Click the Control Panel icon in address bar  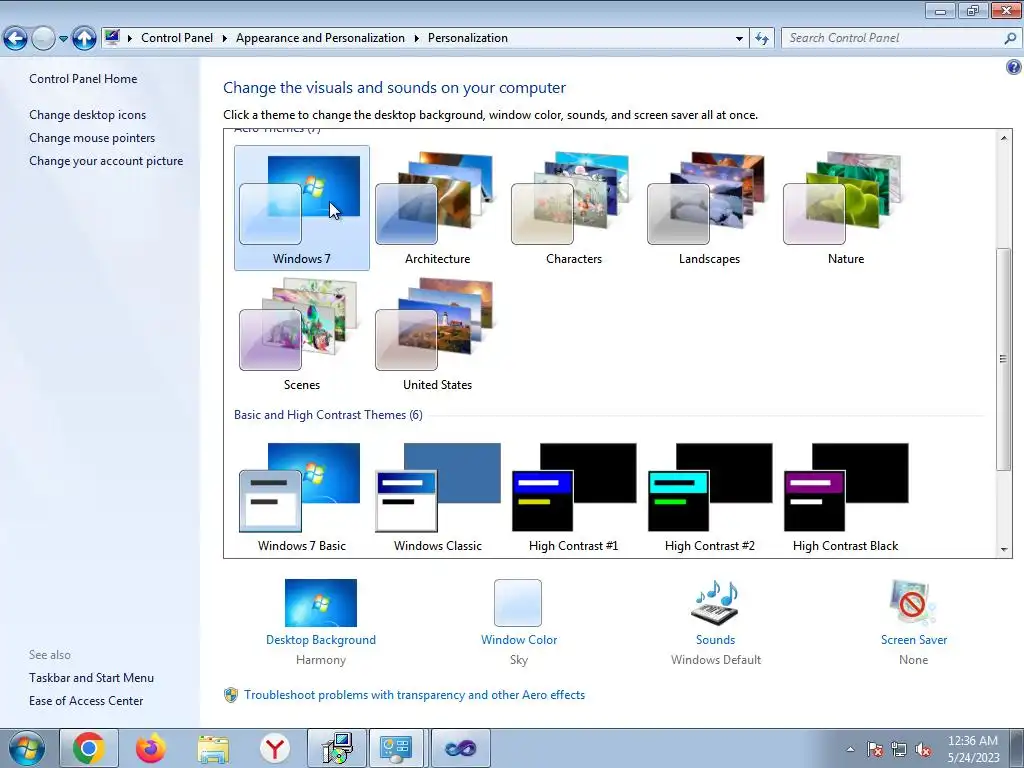[x=112, y=38]
